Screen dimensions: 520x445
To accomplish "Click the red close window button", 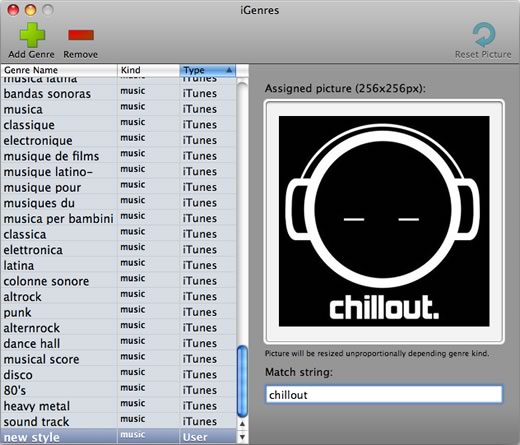I will pyautogui.click(x=13, y=10).
